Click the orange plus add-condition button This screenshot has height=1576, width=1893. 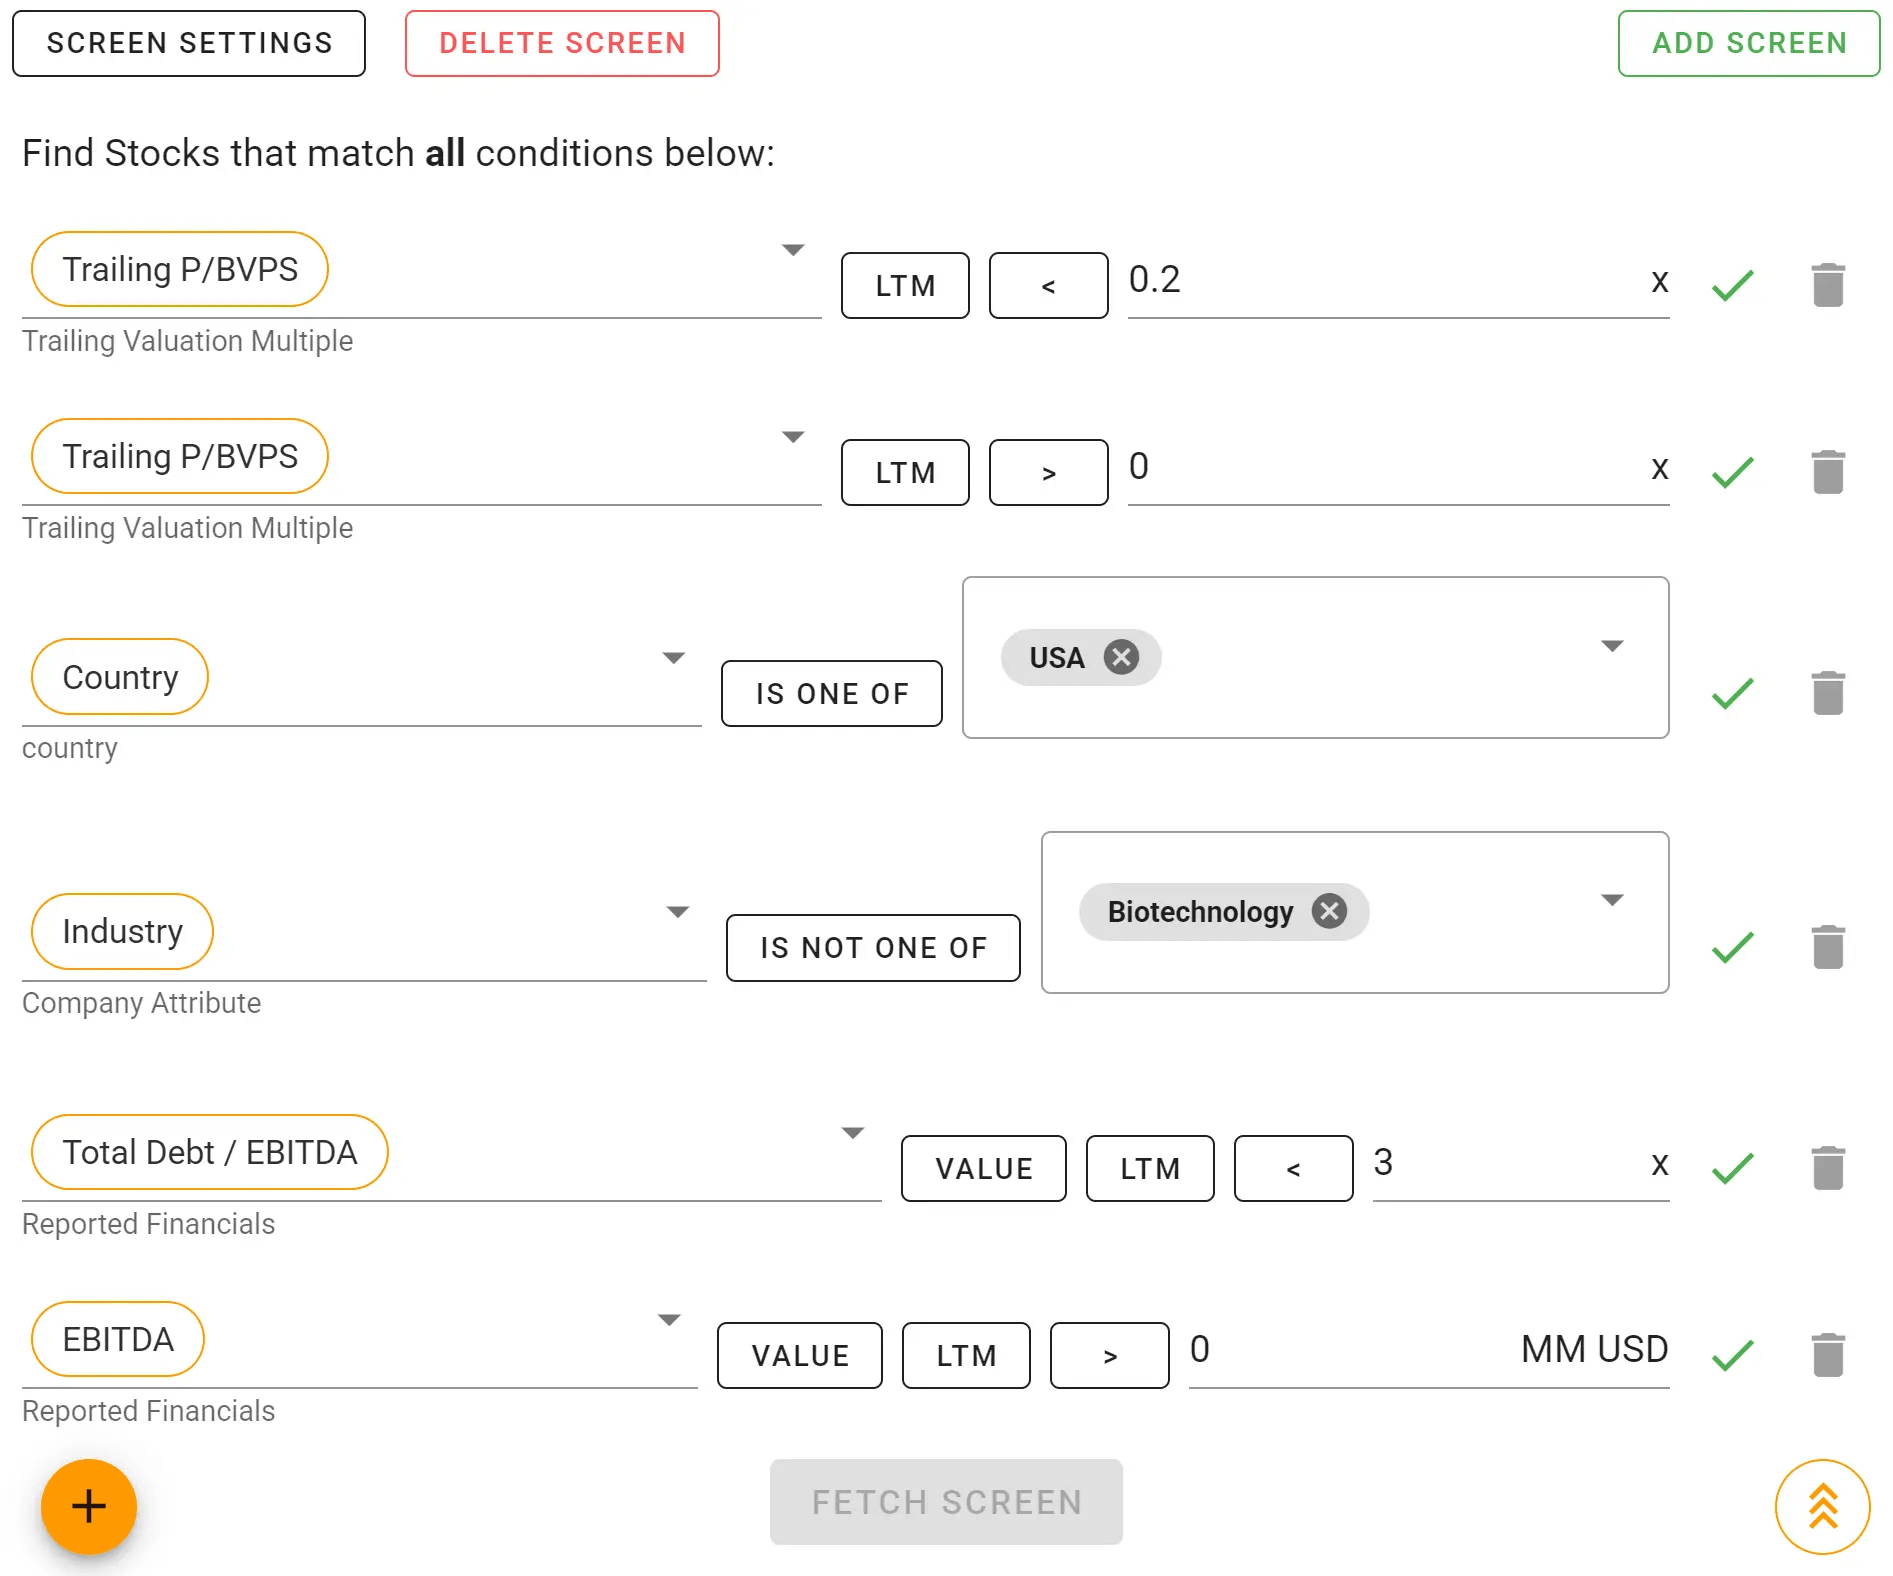[89, 1506]
